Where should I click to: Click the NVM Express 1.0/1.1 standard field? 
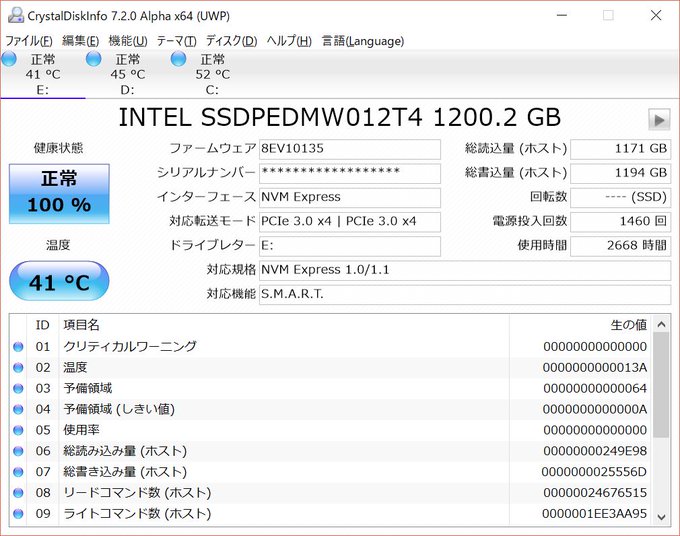tap(465, 270)
